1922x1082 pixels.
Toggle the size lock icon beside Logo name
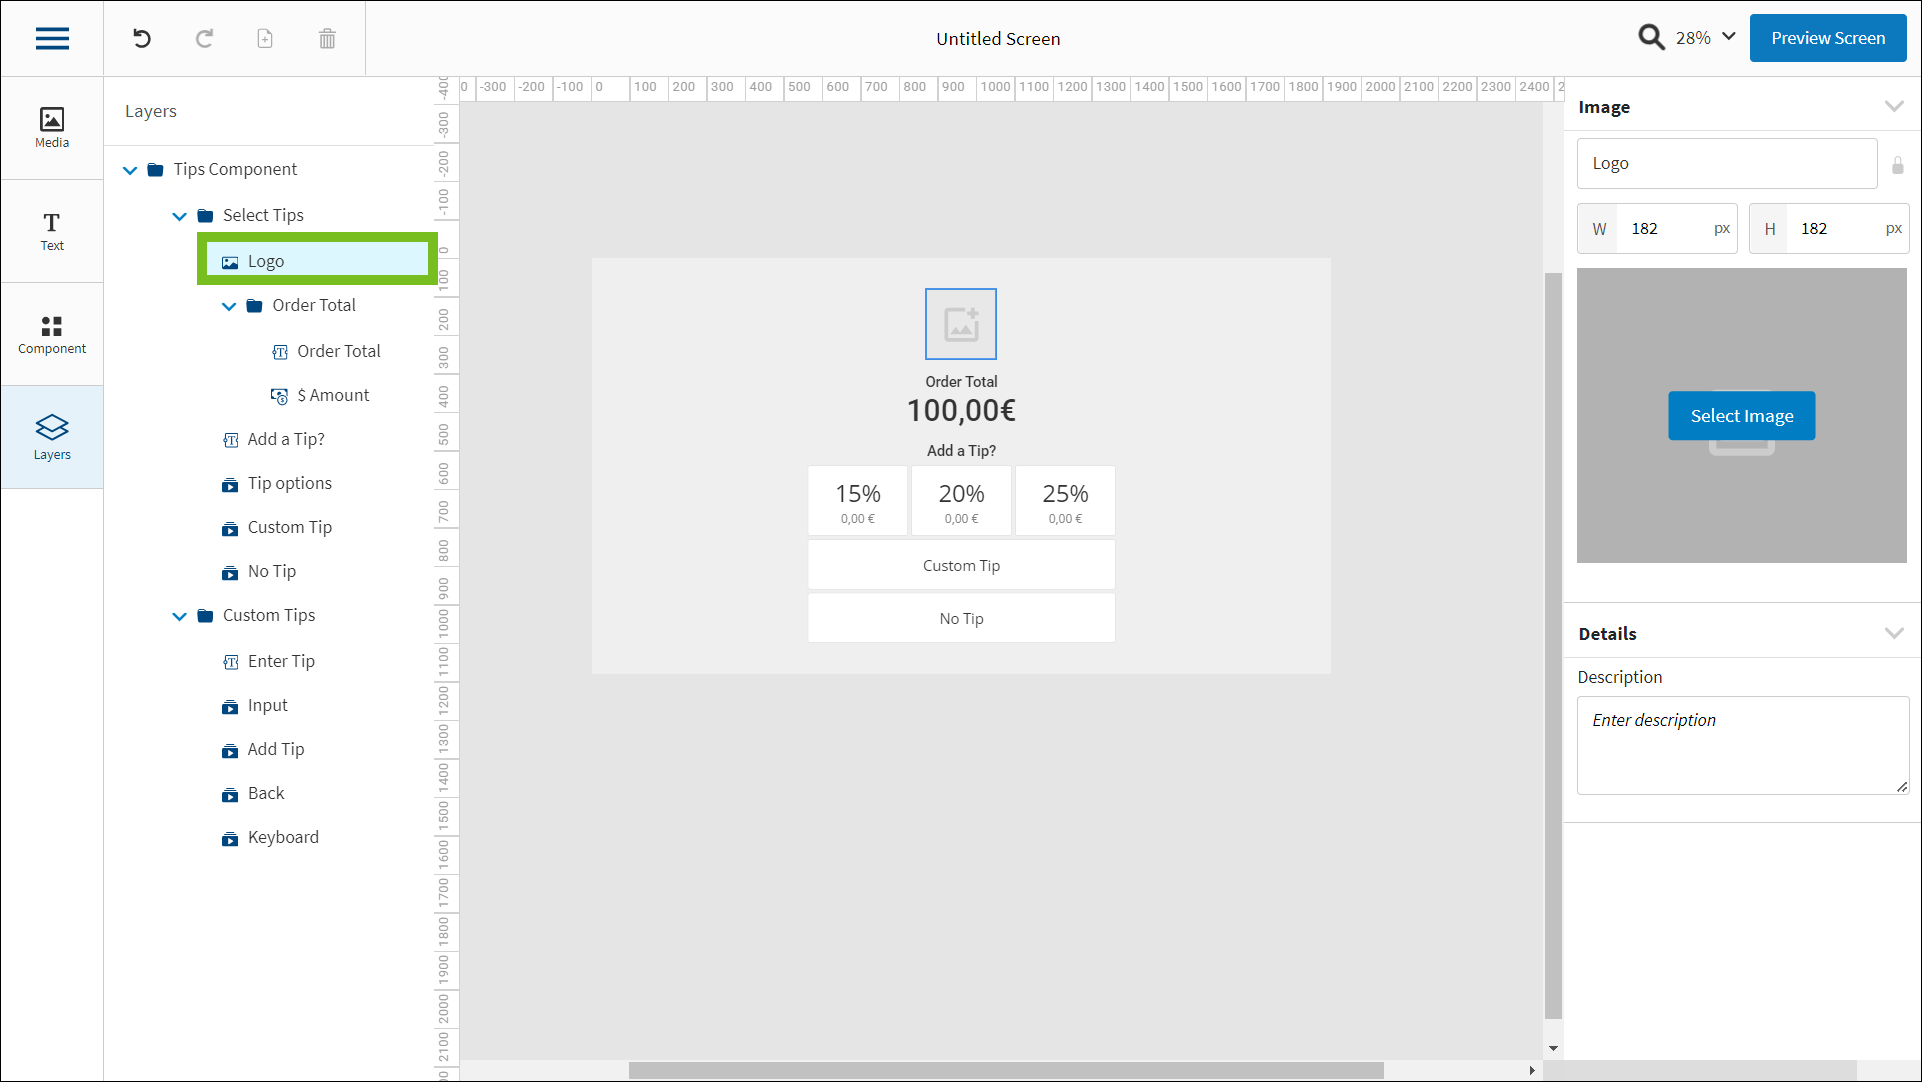point(1897,165)
